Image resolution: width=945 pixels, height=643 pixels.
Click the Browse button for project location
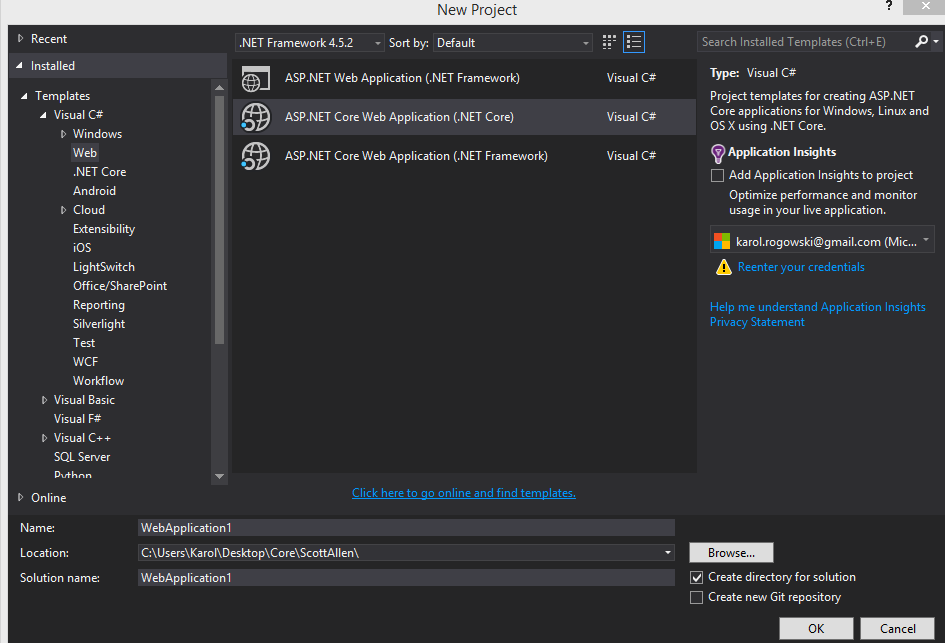(730, 552)
